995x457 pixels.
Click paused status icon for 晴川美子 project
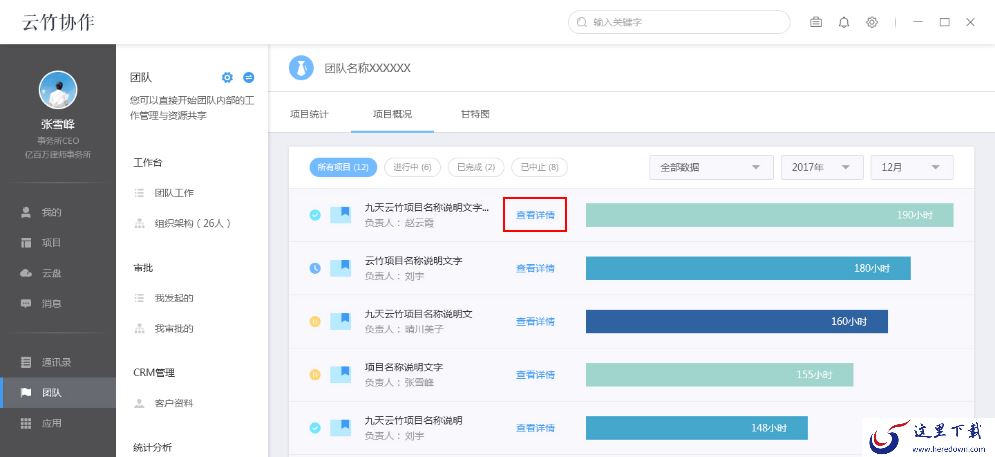point(315,322)
